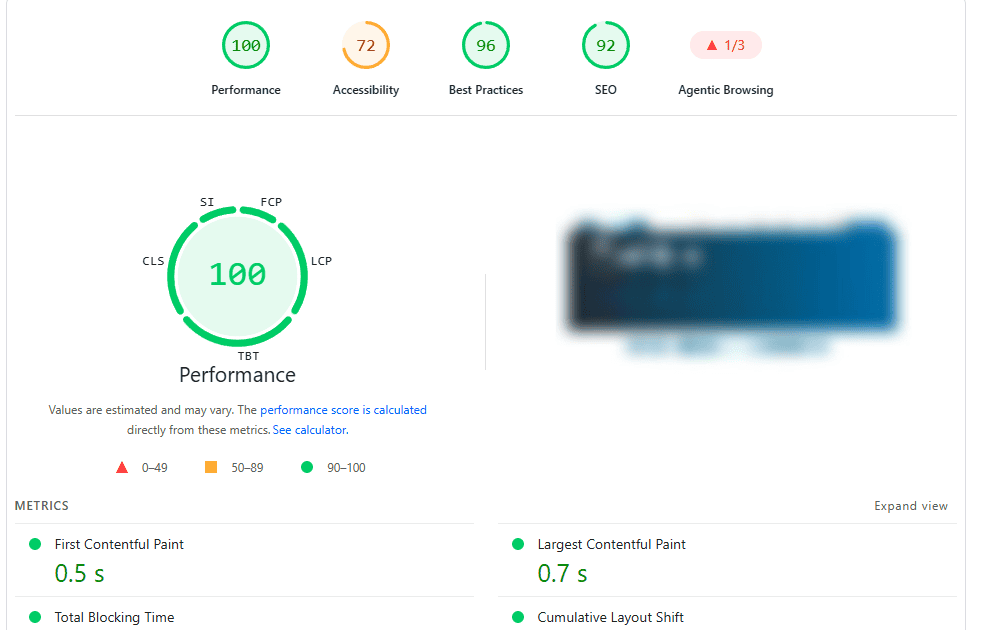Click the large Performance heading under the gauge
This screenshot has width=983, height=630.
click(238, 375)
